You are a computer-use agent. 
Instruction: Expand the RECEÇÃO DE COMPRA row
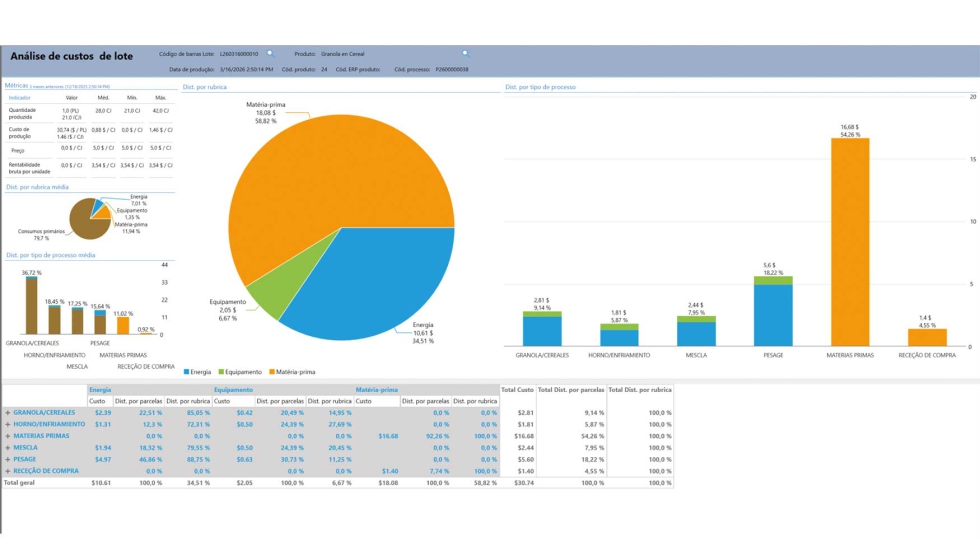pos(8,471)
